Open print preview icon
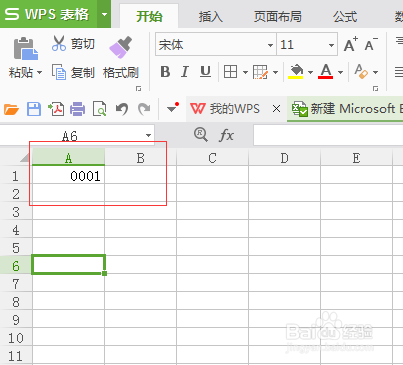The height and width of the screenshot is (365, 403). (x=100, y=109)
